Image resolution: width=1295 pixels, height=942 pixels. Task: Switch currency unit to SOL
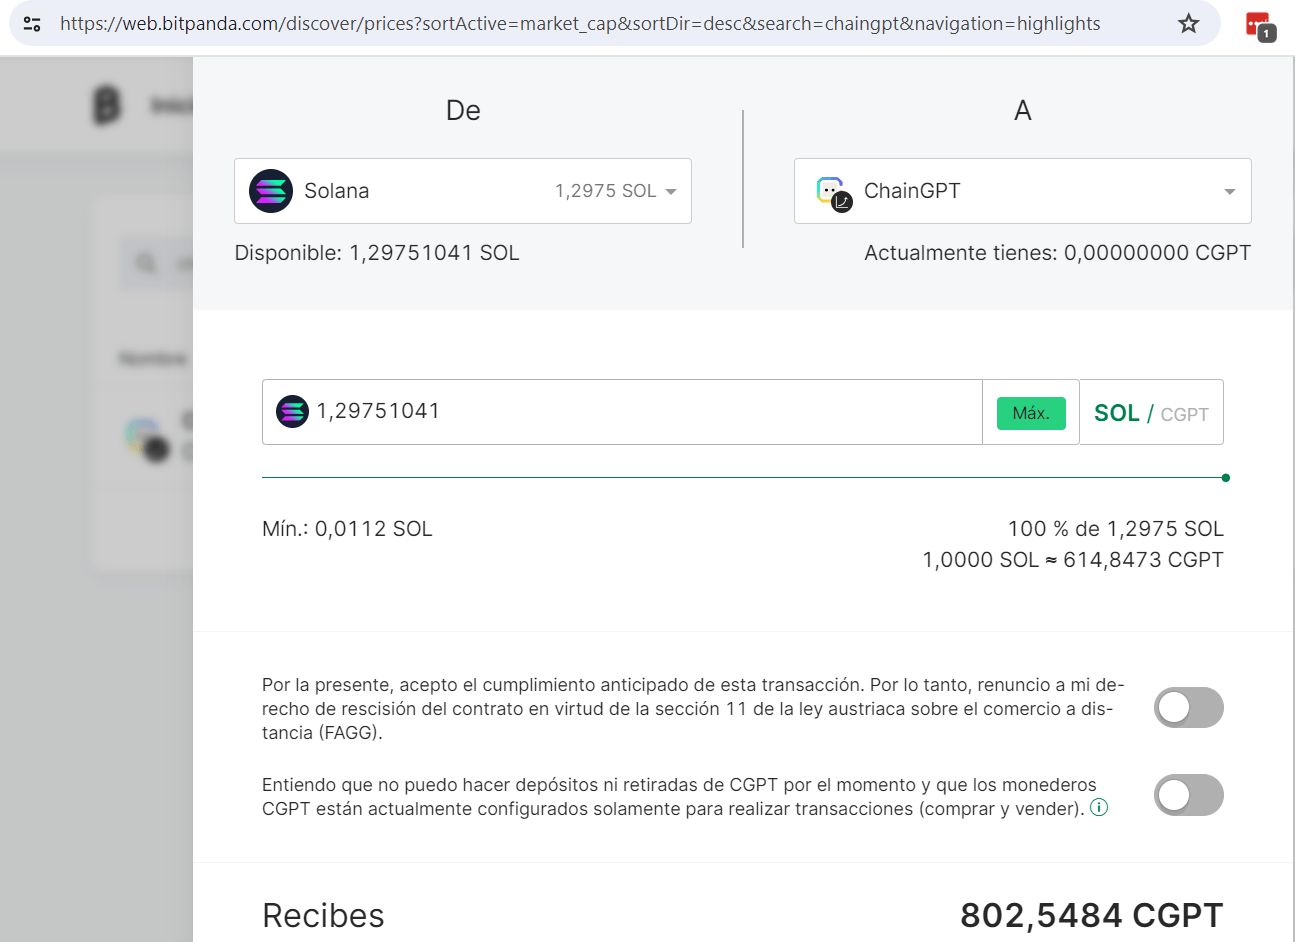1117,413
